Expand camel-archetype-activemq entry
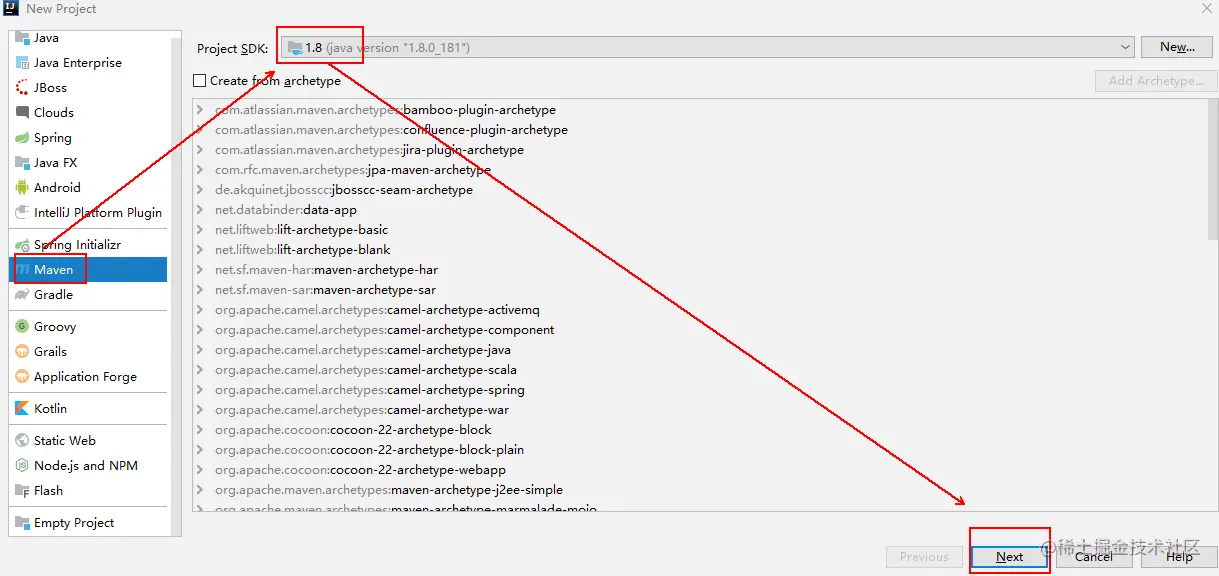This screenshot has height=576, width=1219. [201, 310]
